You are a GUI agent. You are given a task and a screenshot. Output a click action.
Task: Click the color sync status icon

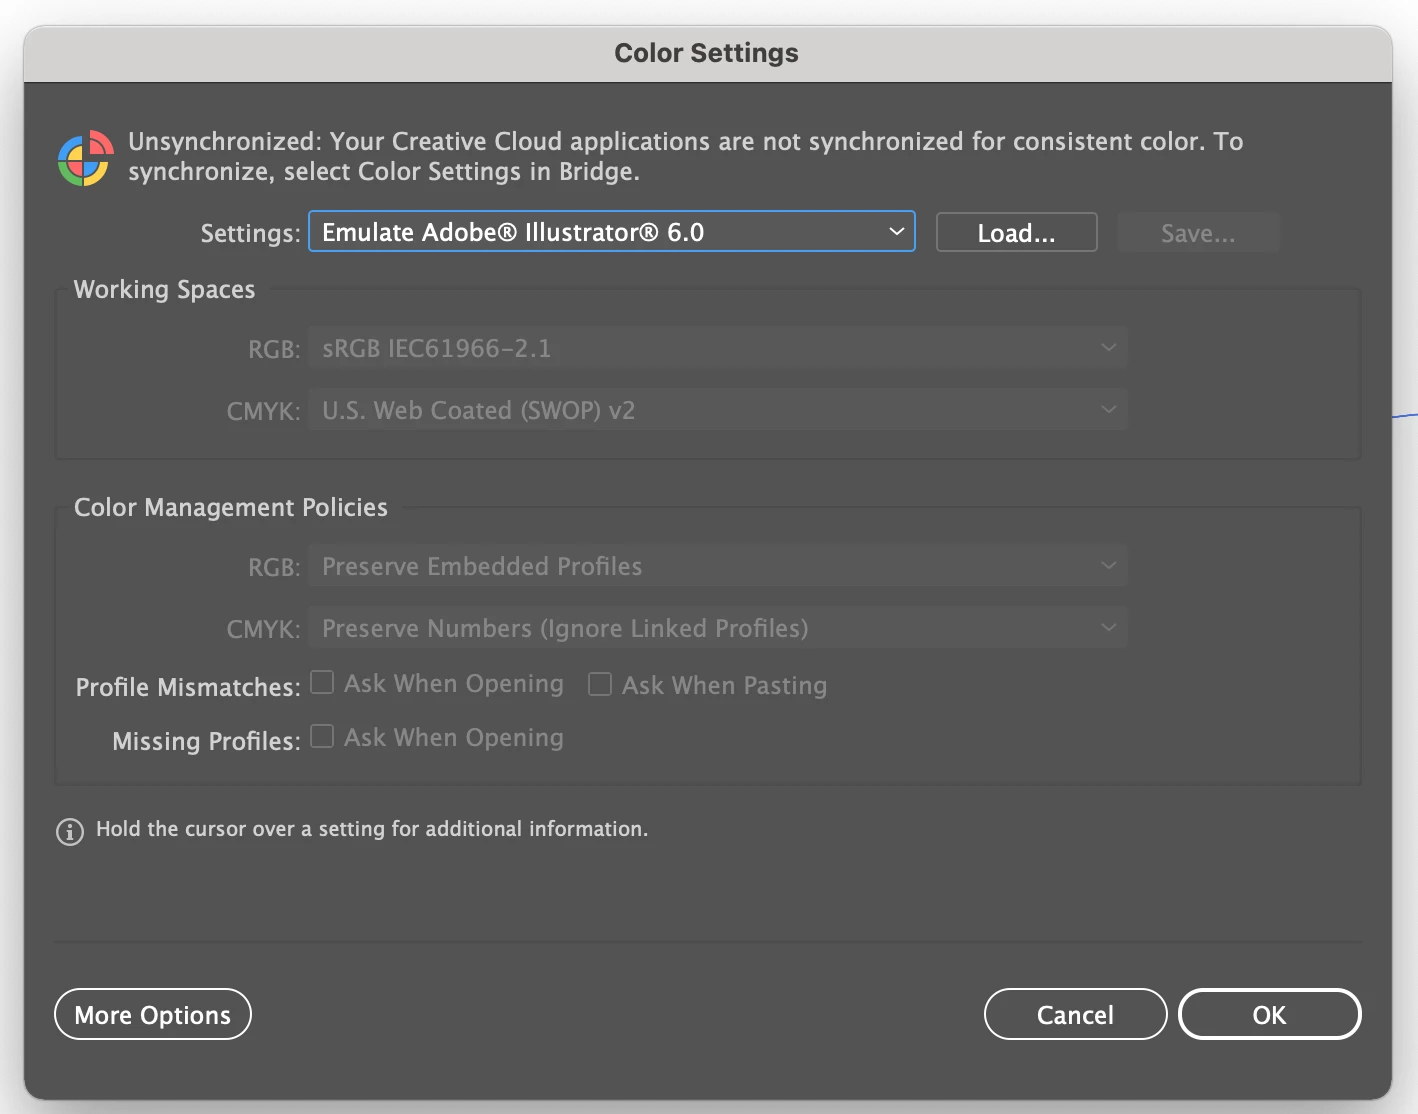click(85, 158)
